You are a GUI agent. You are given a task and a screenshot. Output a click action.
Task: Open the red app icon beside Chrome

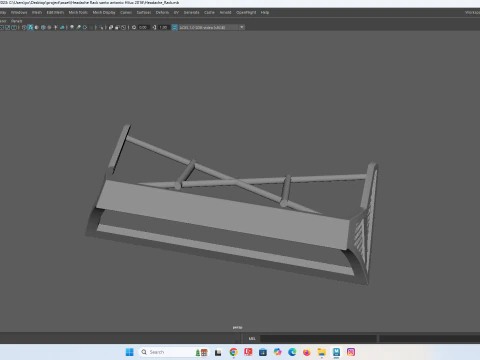248,352
